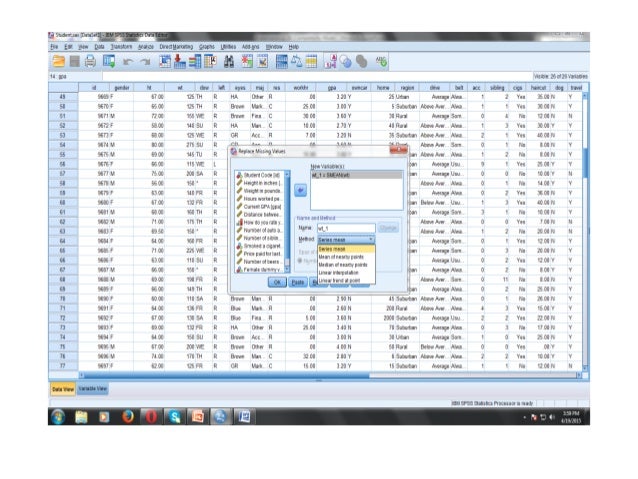638x479 pixels.
Task: Click the Insert variable toolbar icon
Action: tap(263, 61)
